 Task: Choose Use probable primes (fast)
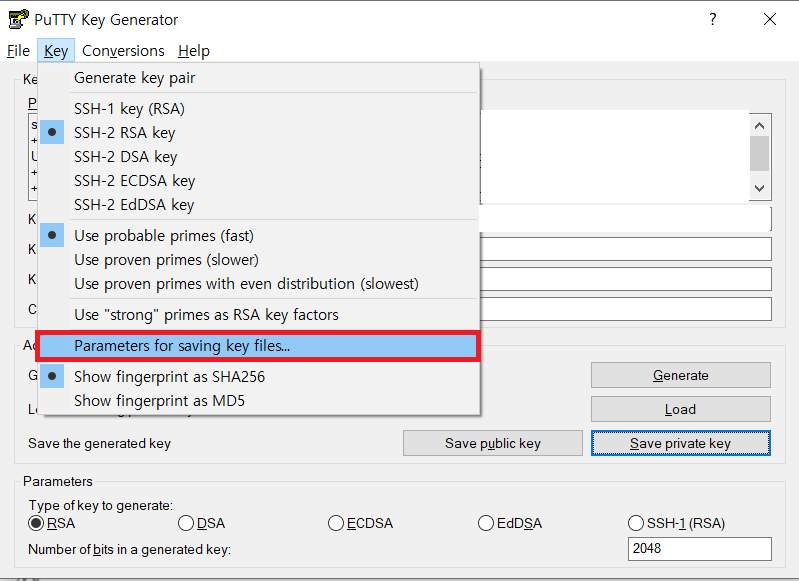pos(258,235)
